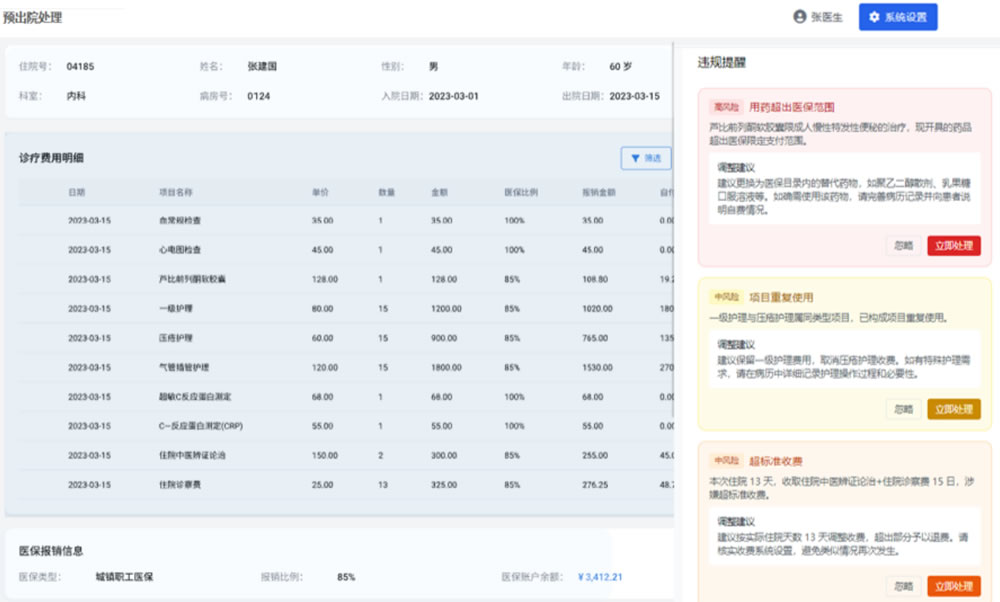The height and width of the screenshot is (602, 1000).
Task: Click the 张医生 user avatar icon
Action: [x=800, y=17]
